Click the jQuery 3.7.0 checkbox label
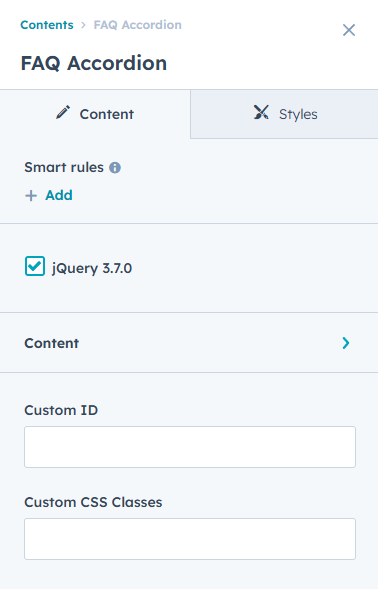This screenshot has width=378, height=589. tap(92, 268)
